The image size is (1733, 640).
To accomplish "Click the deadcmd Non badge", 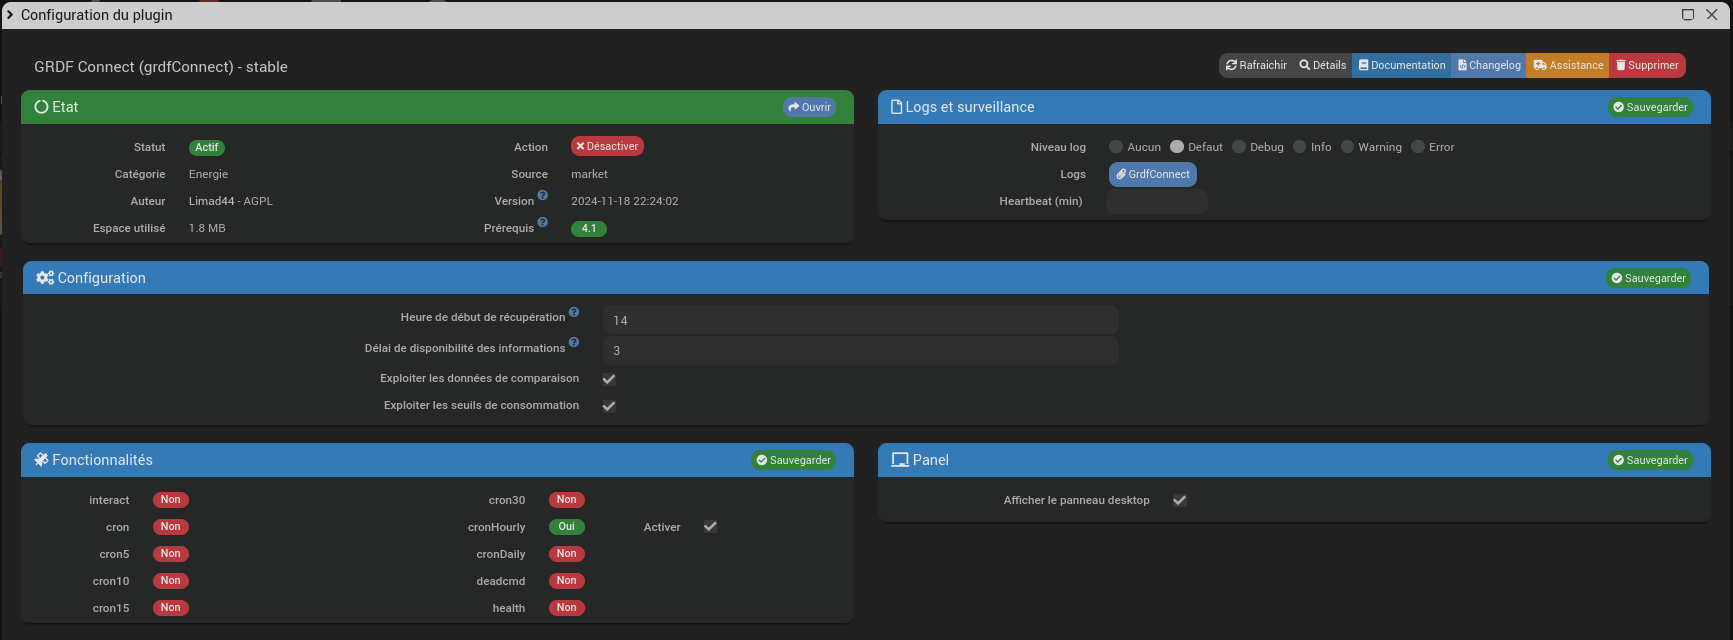I will click(567, 581).
